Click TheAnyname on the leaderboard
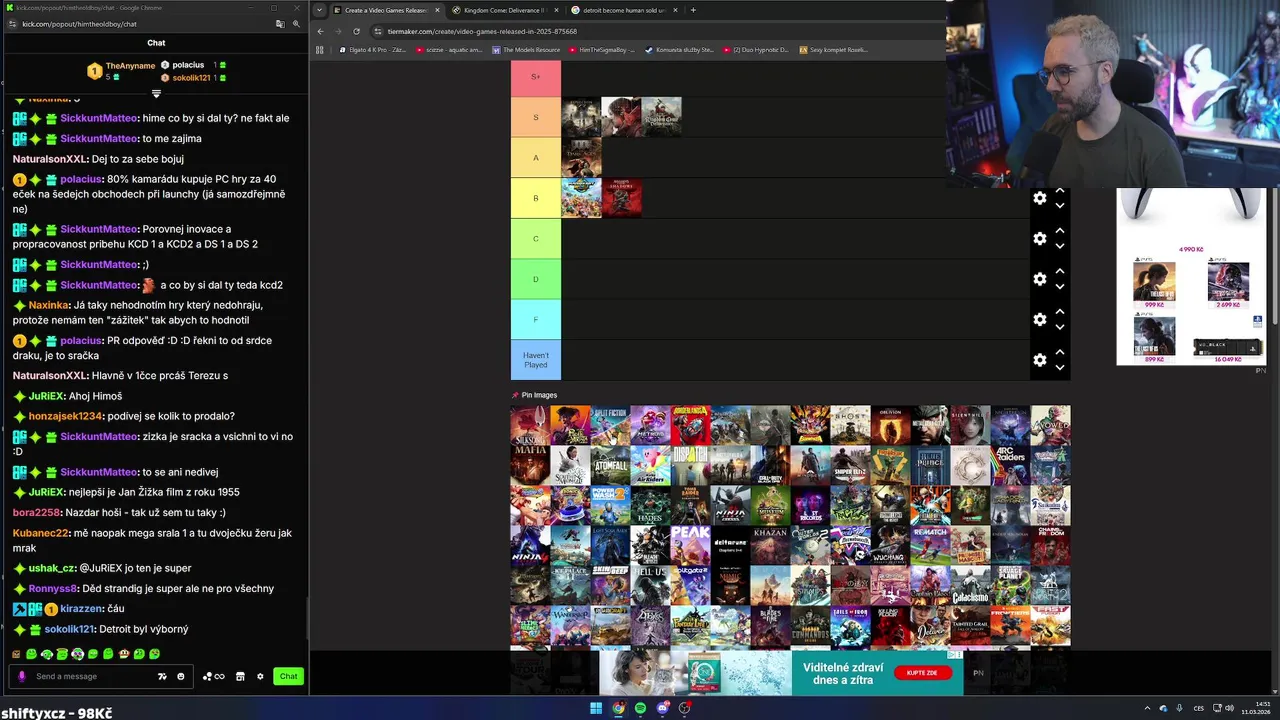This screenshot has height=720, width=1280. point(130,66)
